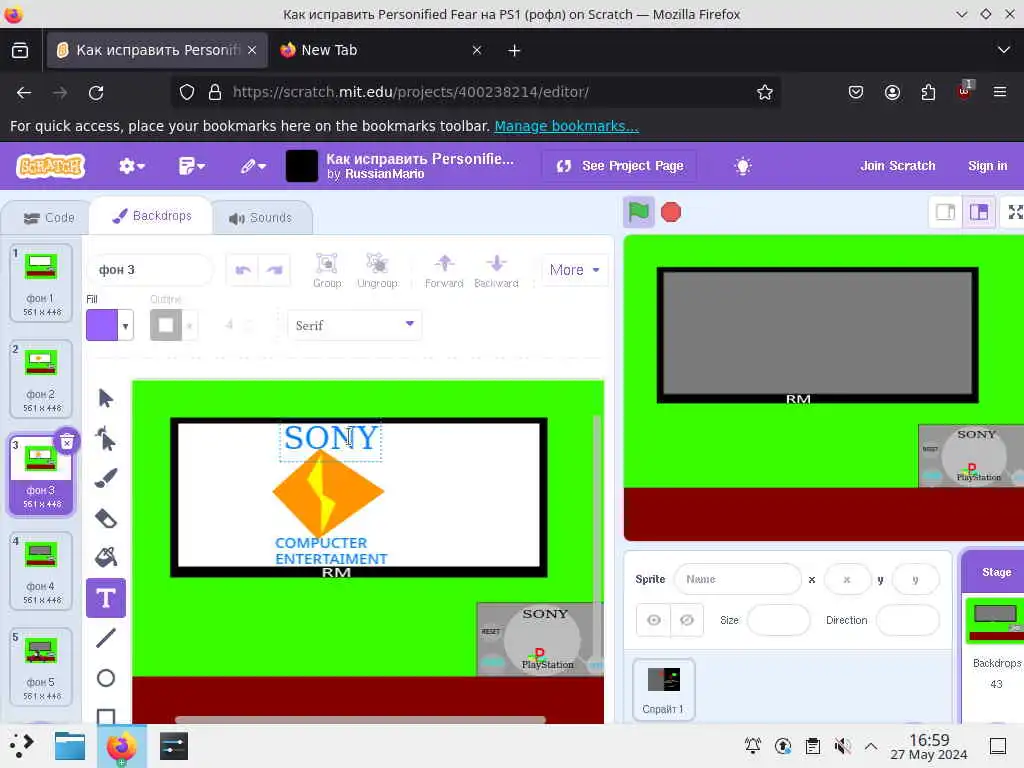
Task: Open Firefox extensions puzzle icon
Action: point(928,92)
